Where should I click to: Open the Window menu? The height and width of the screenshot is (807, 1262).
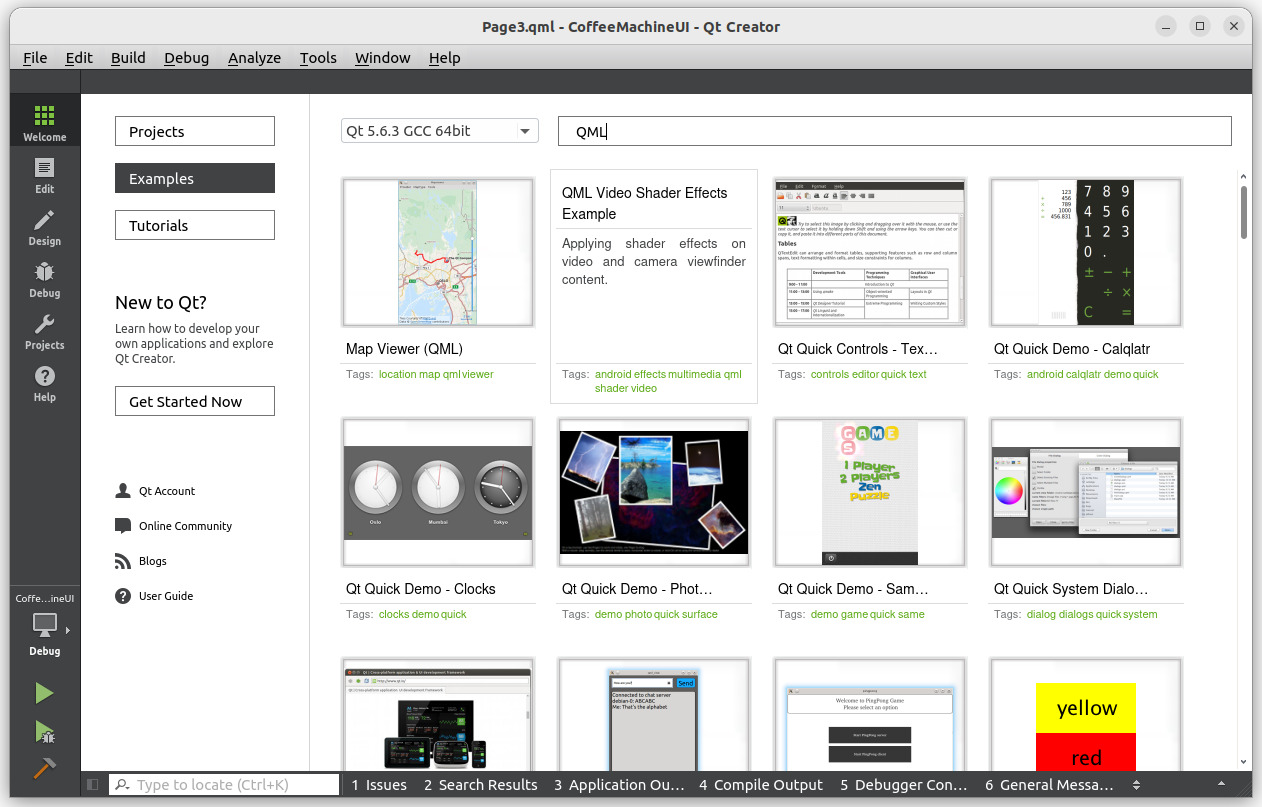383,57
